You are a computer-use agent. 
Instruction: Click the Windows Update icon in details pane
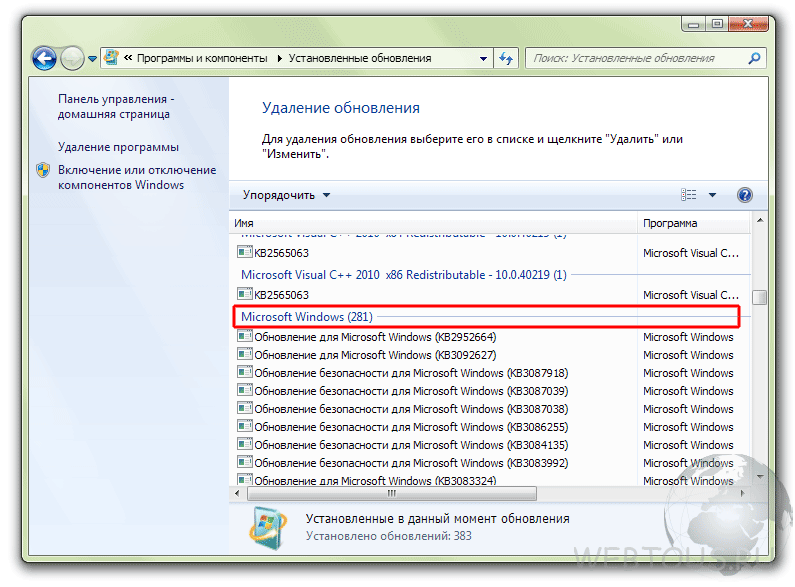tap(268, 528)
